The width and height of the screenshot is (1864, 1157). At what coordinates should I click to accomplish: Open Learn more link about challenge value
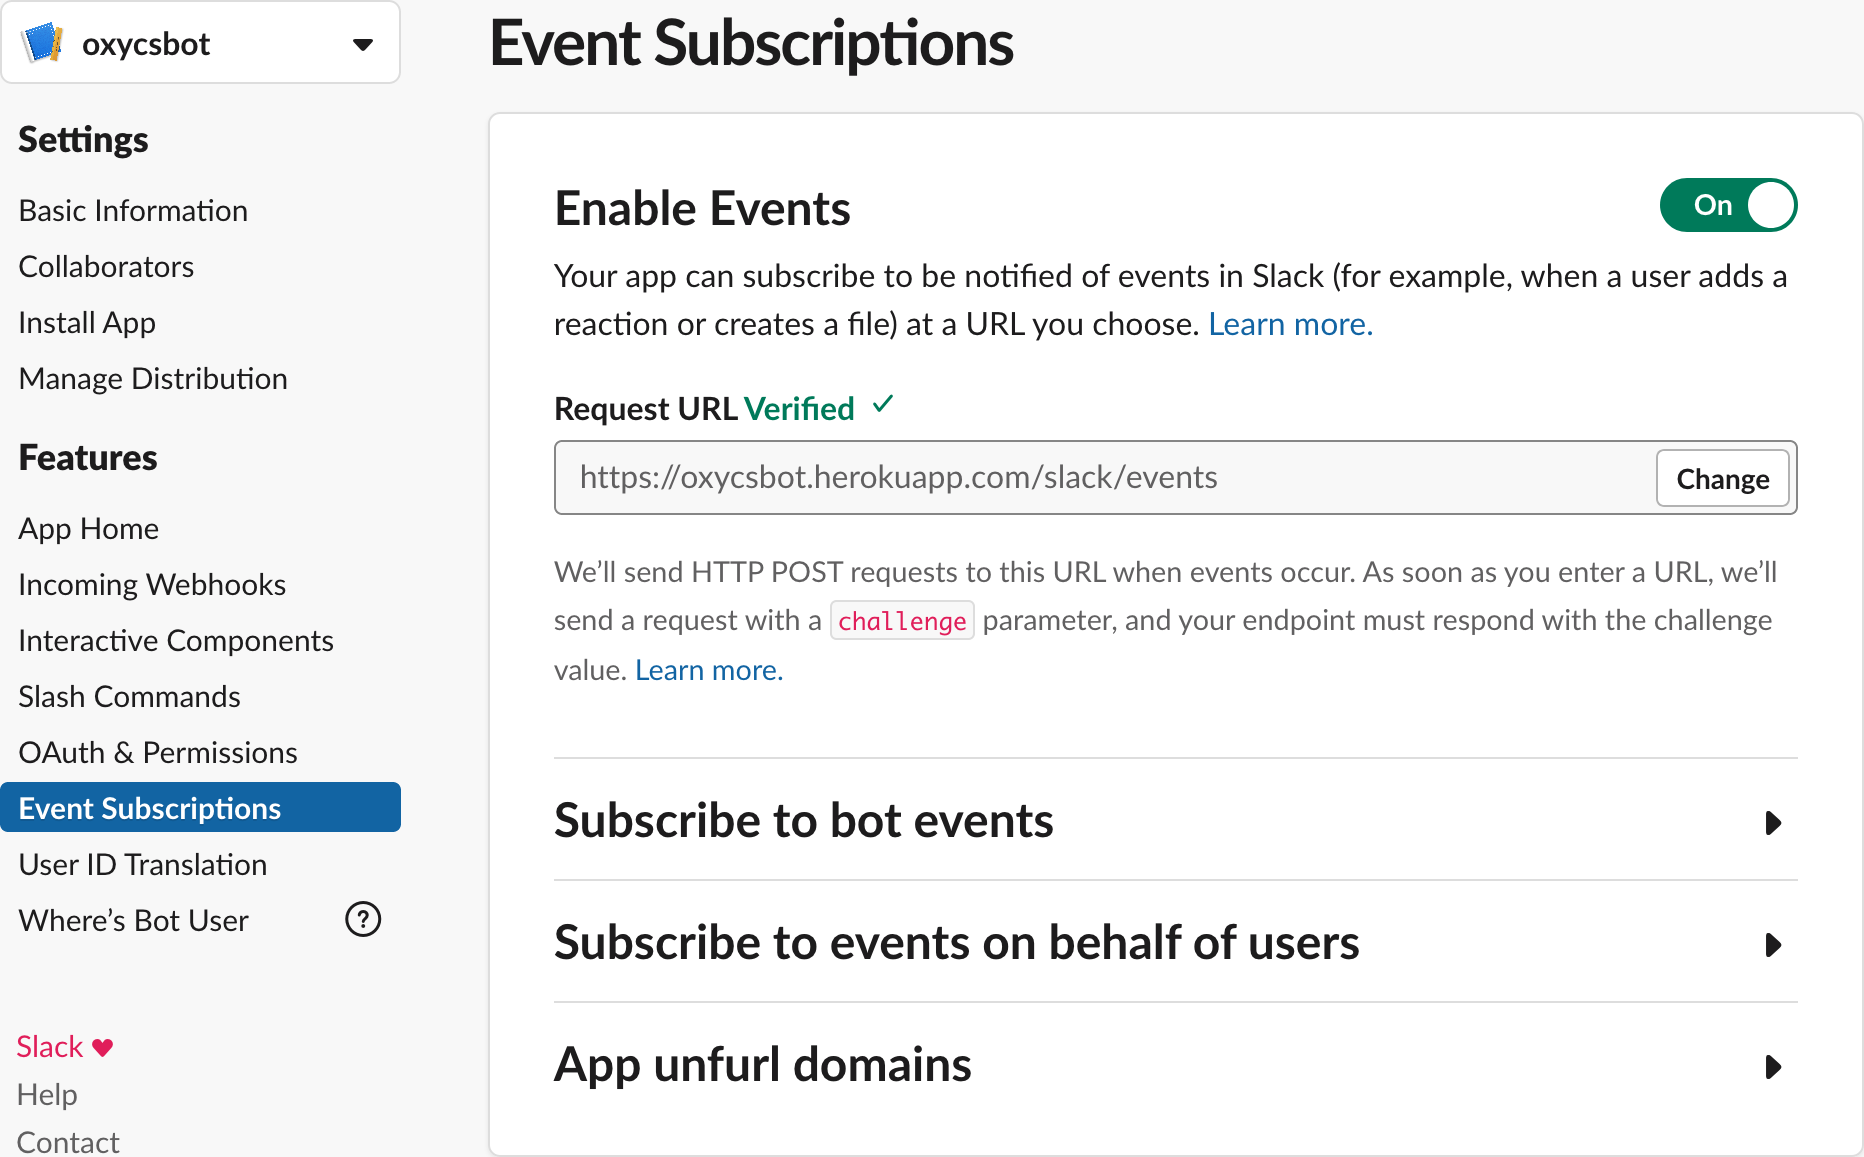click(709, 670)
